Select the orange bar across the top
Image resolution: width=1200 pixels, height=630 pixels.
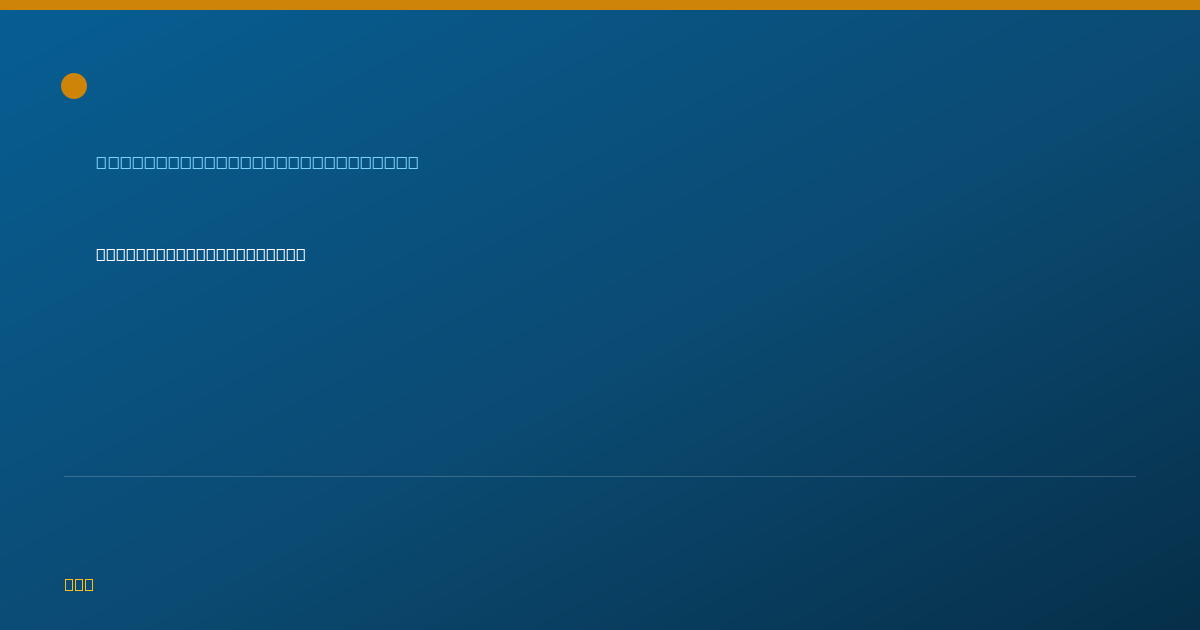click(x=600, y=5)
